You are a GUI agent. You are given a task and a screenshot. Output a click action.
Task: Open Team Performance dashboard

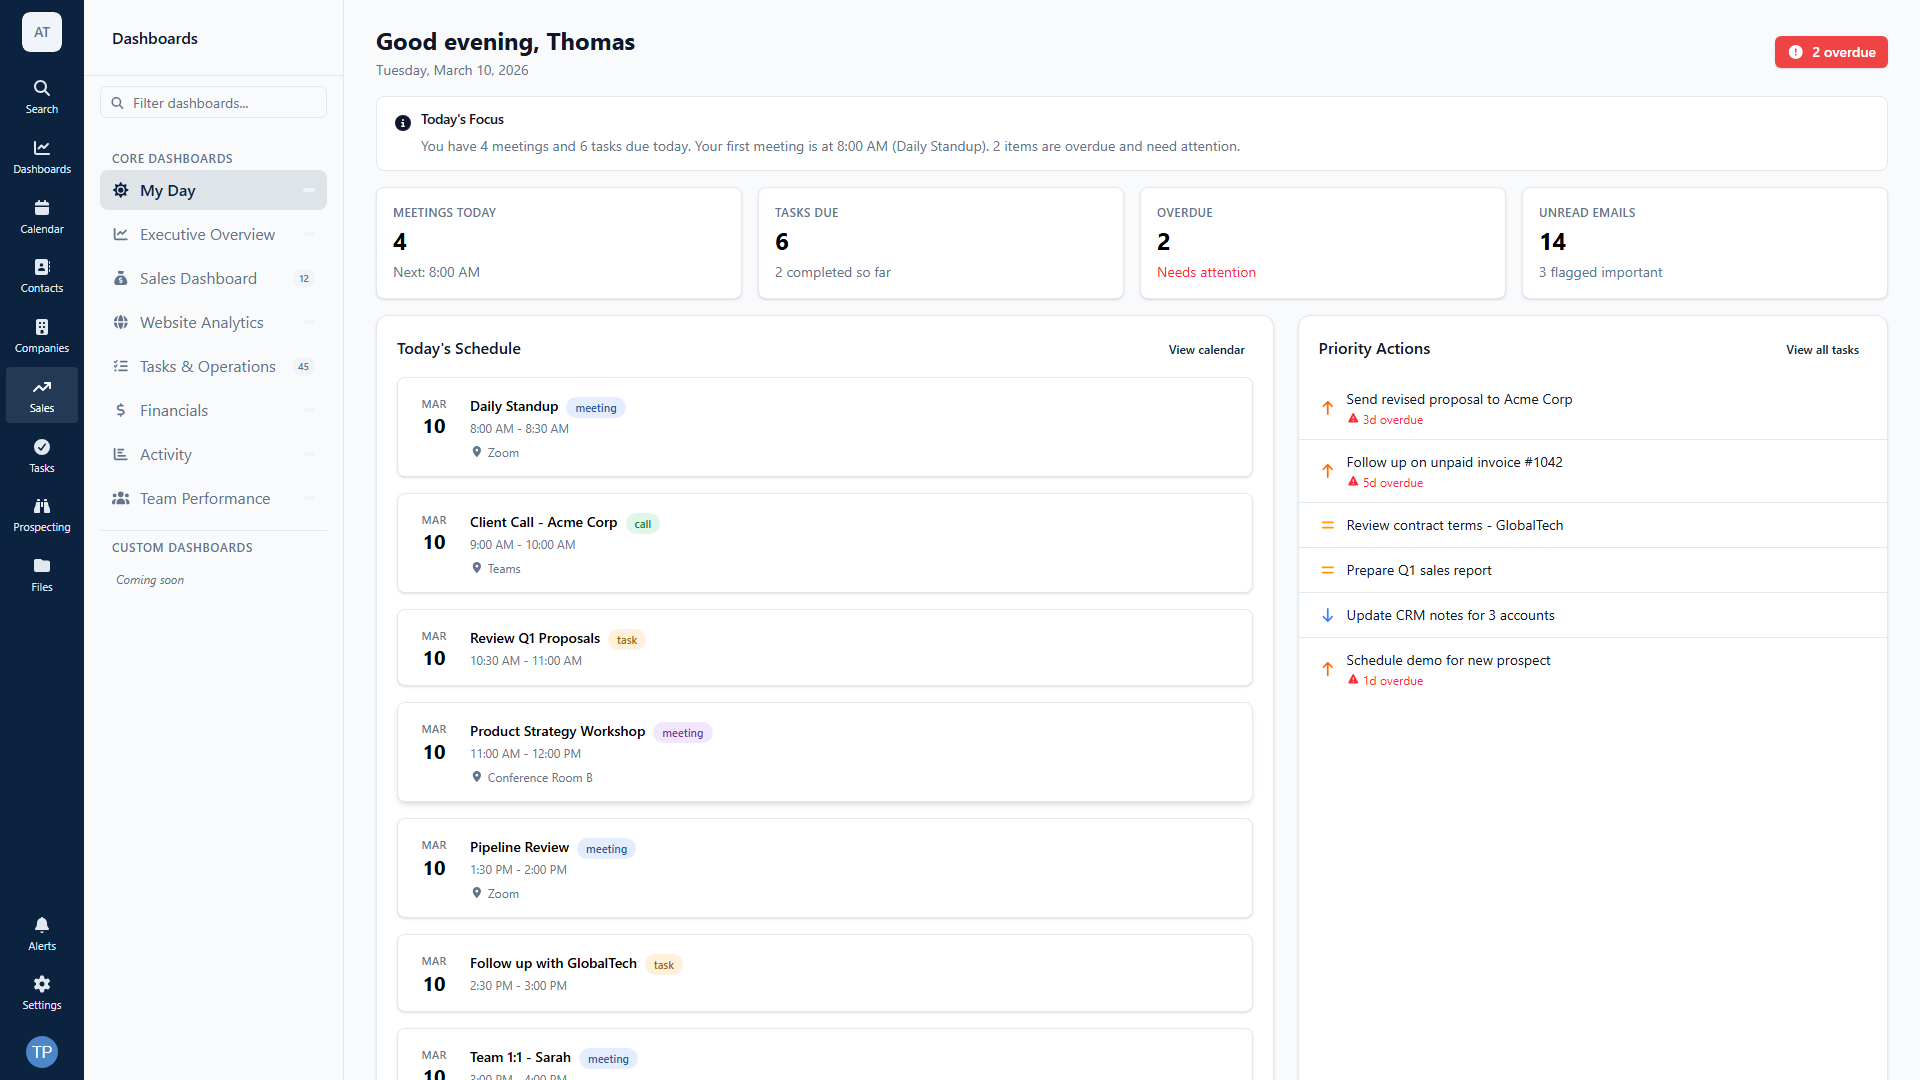click(213, 498)
